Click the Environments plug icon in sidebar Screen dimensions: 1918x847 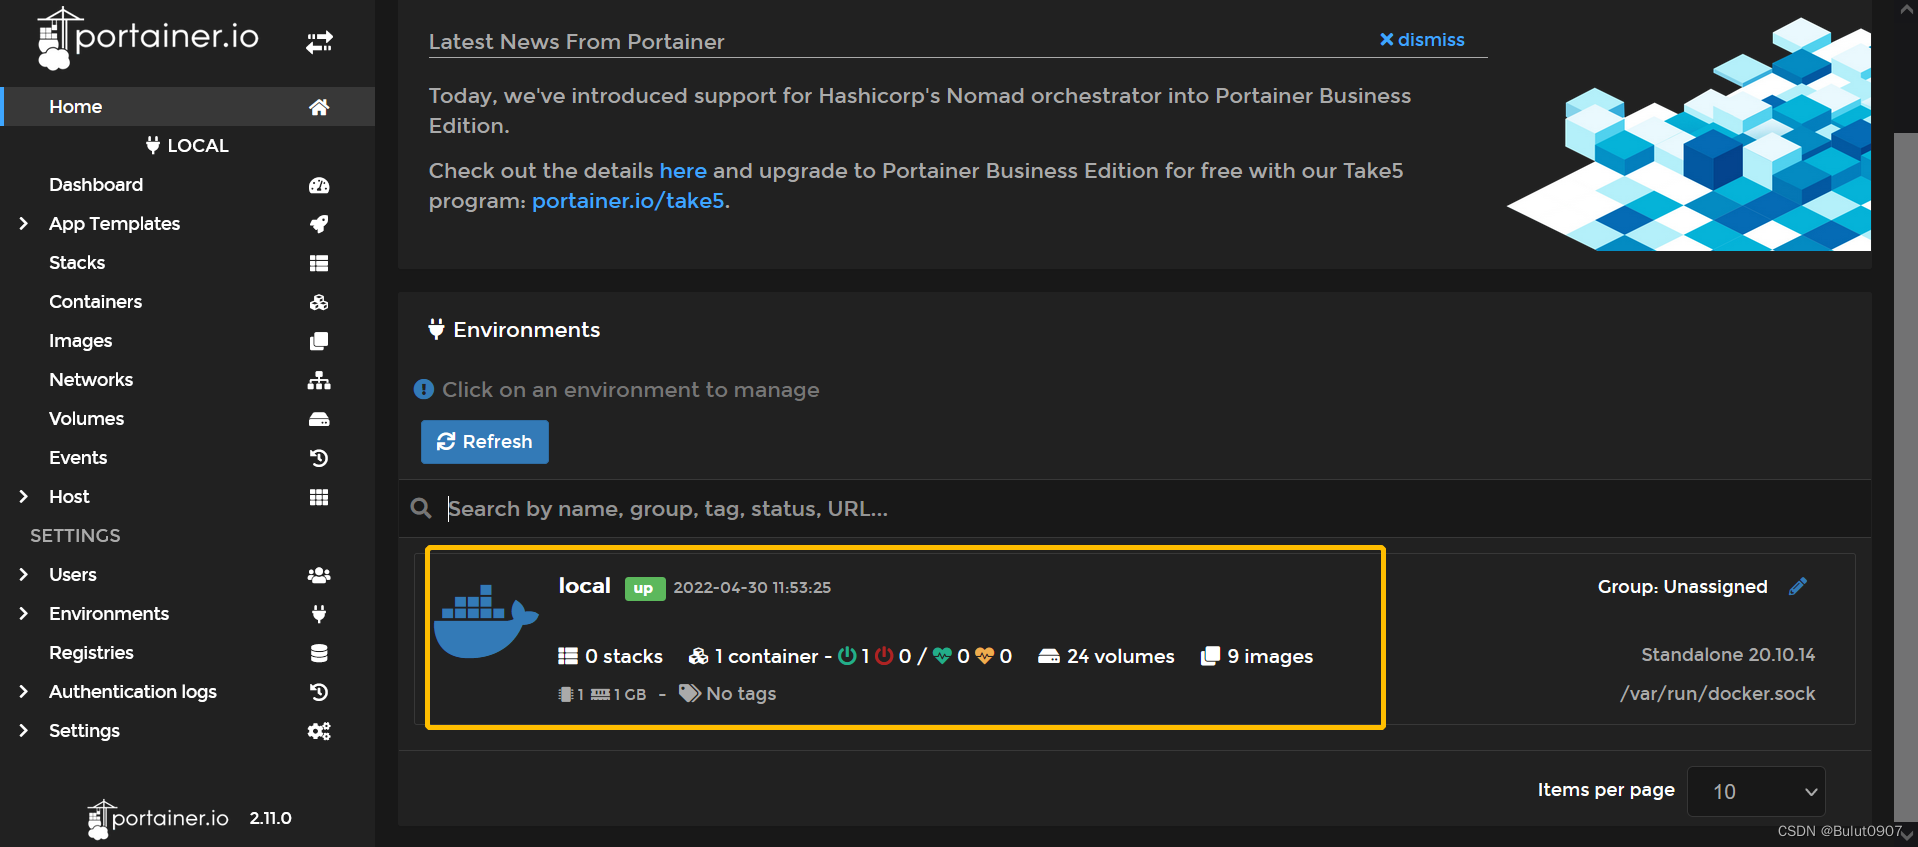(x=319, y=614)
